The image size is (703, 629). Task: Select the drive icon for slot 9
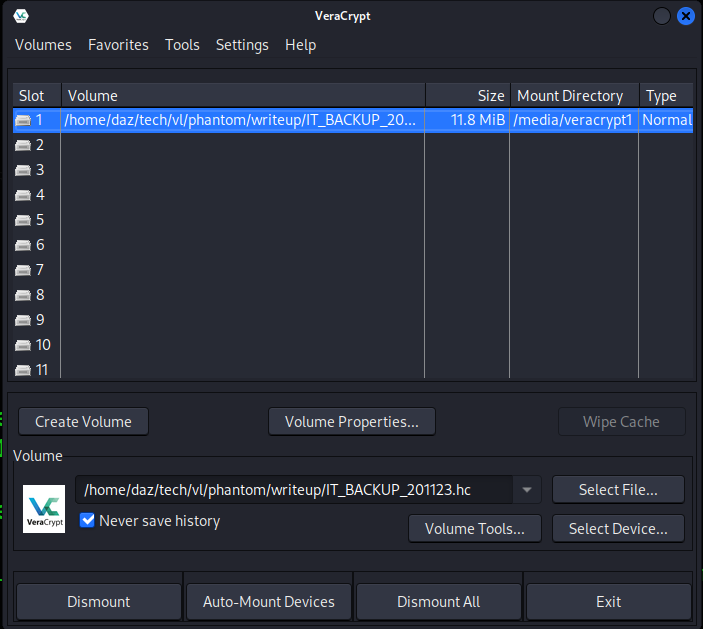pos(23,320)
